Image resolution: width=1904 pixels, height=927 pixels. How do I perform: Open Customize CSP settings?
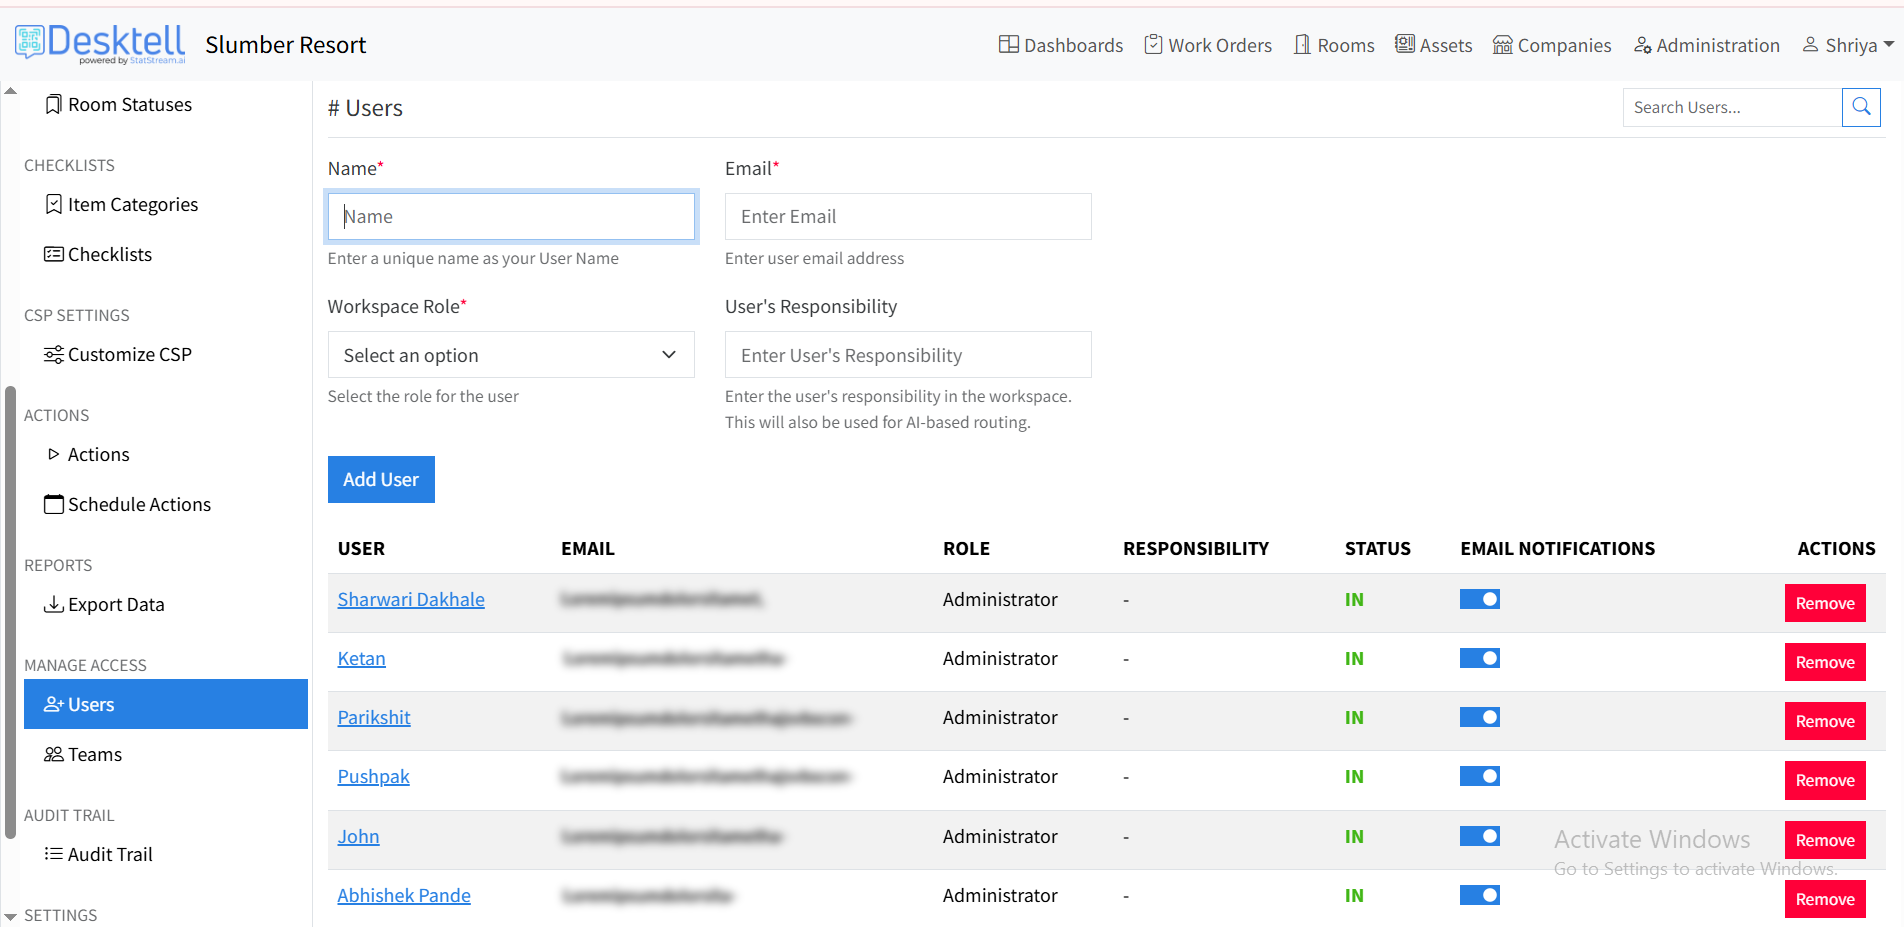(x=129, y=355)
